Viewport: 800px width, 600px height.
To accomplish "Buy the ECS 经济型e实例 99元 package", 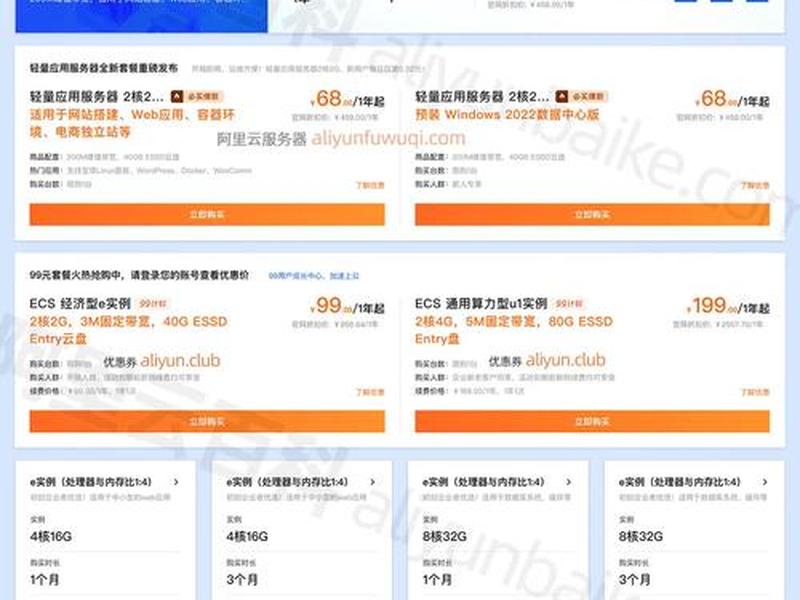I will (207, 421).
